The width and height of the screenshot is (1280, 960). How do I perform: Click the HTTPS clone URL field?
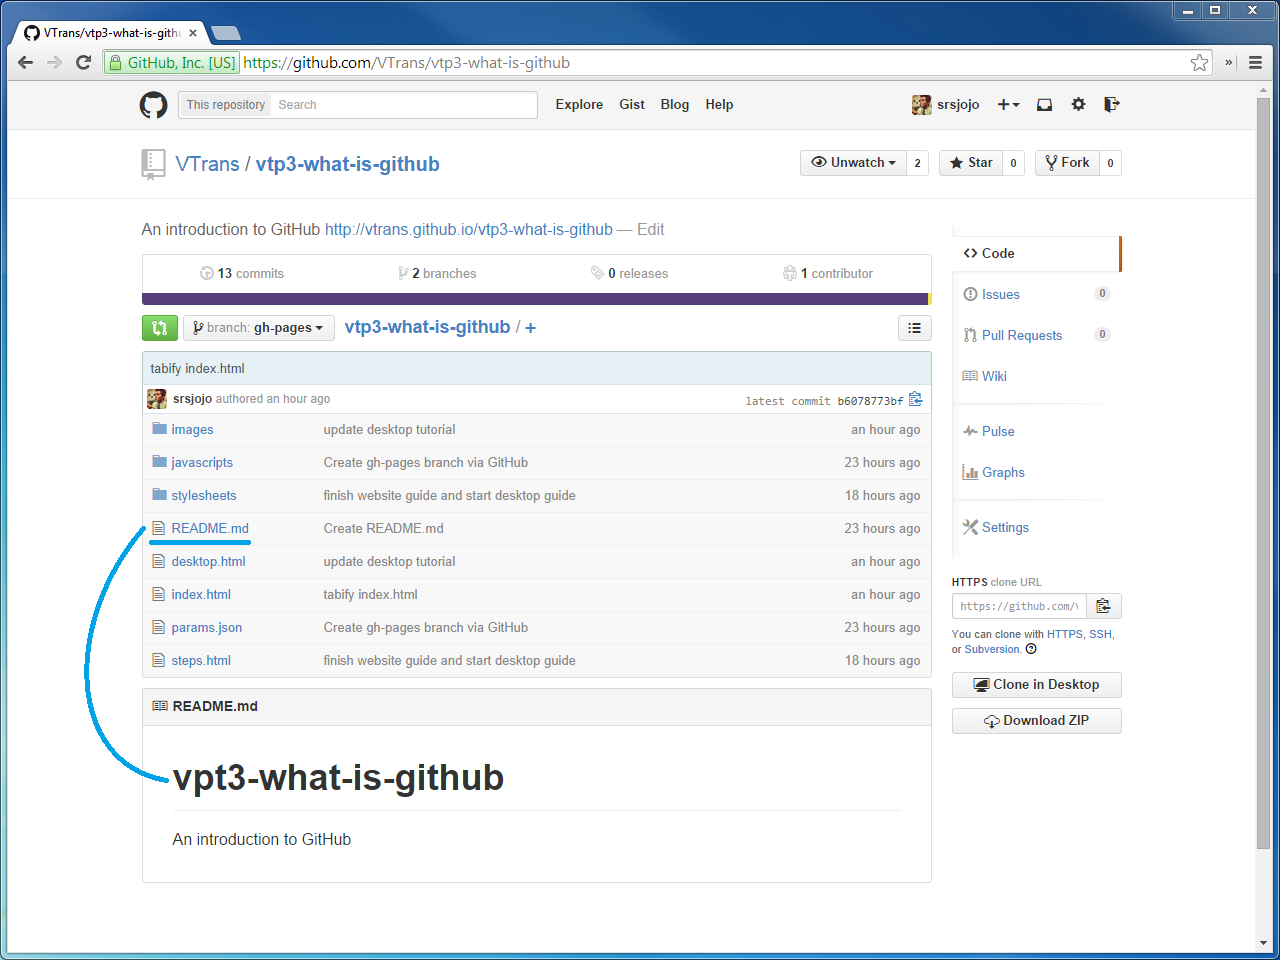pos(1019,606)
